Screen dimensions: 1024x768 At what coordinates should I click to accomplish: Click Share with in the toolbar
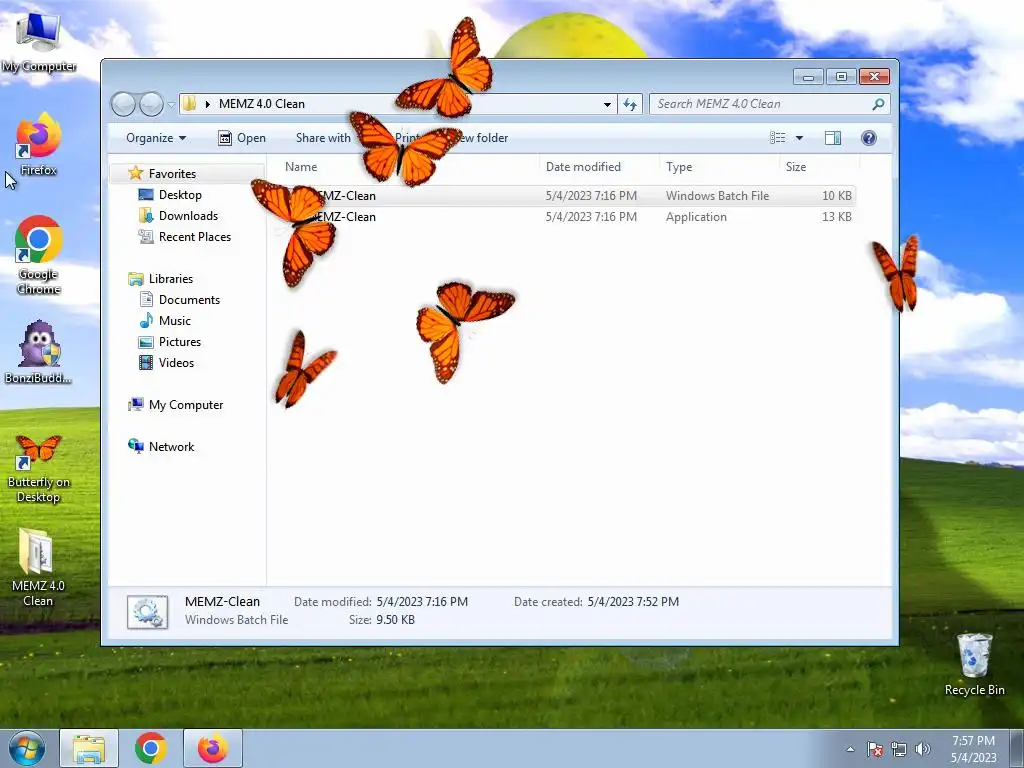pyautogui.click(x=323, y=138)
